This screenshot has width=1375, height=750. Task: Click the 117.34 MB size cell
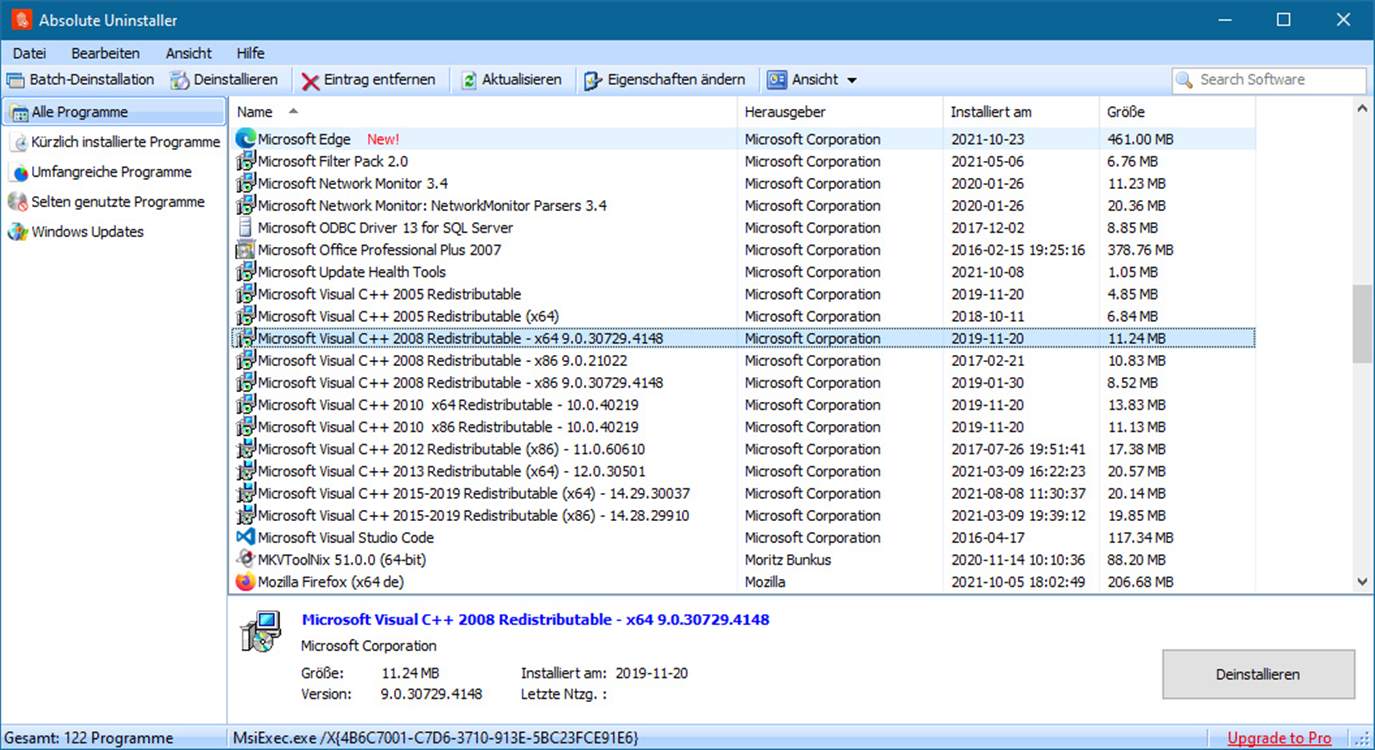click(1140, 538)
